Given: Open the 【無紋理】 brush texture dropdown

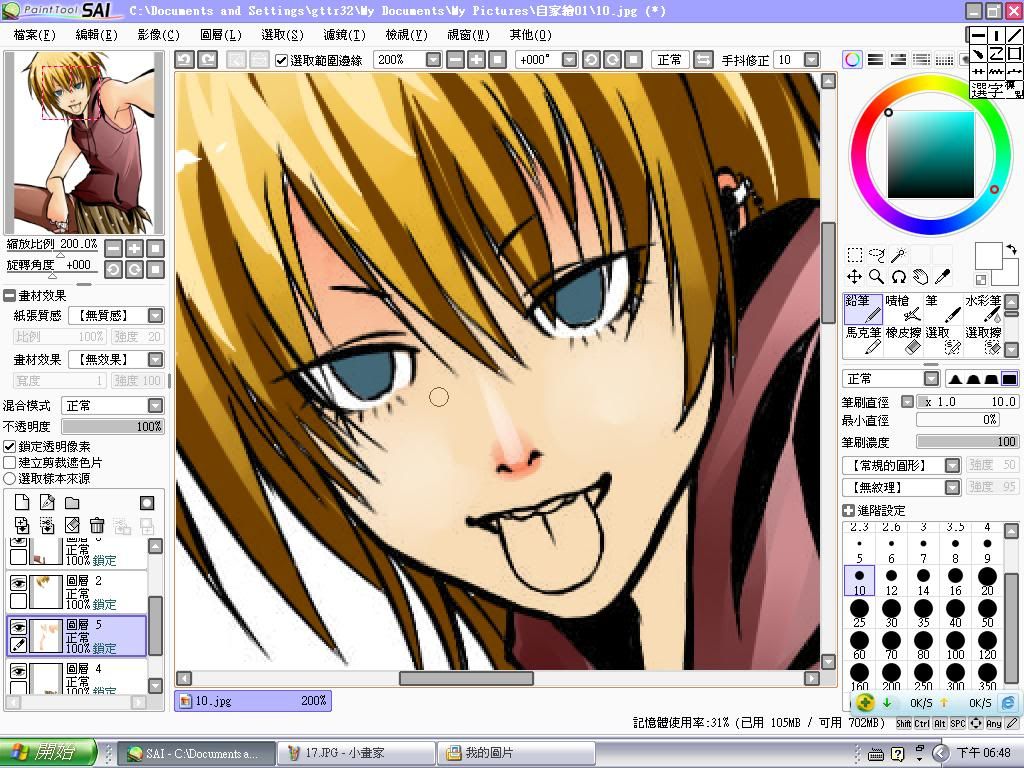Looking at the screenshot, I should (953, 487).
